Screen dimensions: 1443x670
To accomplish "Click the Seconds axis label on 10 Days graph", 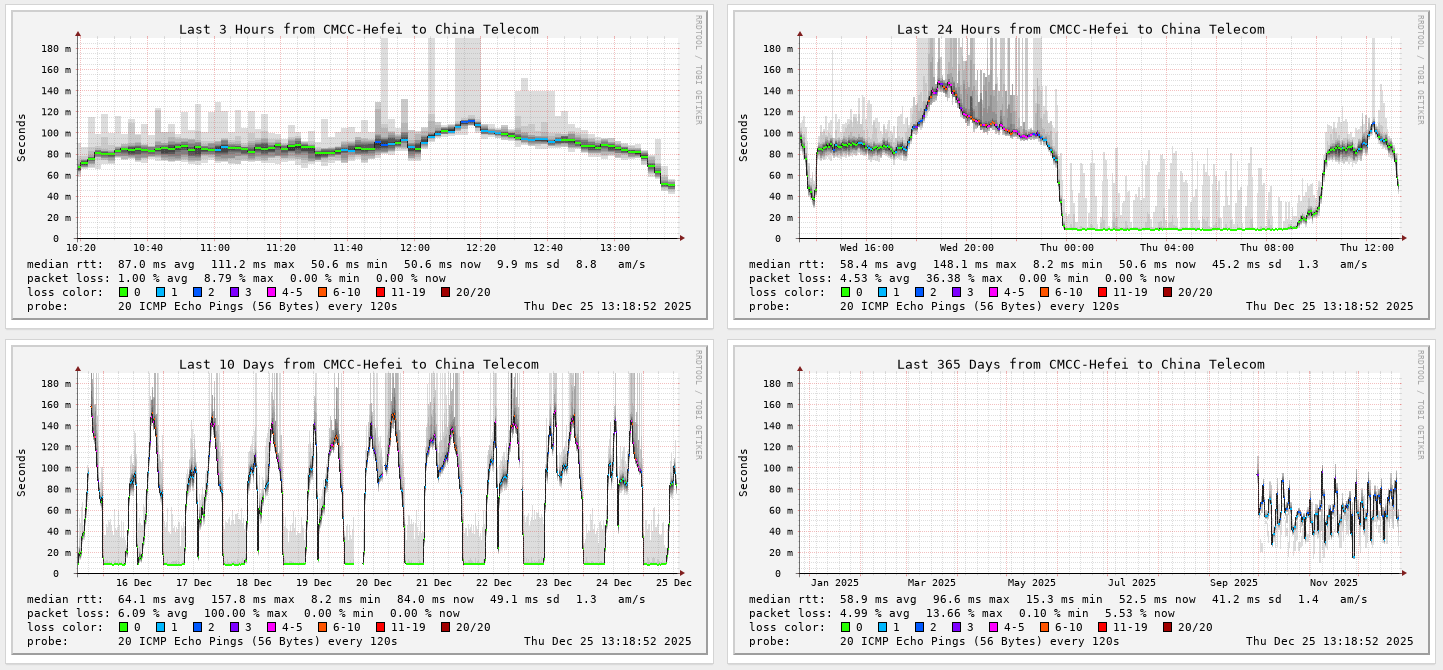I will coord(22,473).
